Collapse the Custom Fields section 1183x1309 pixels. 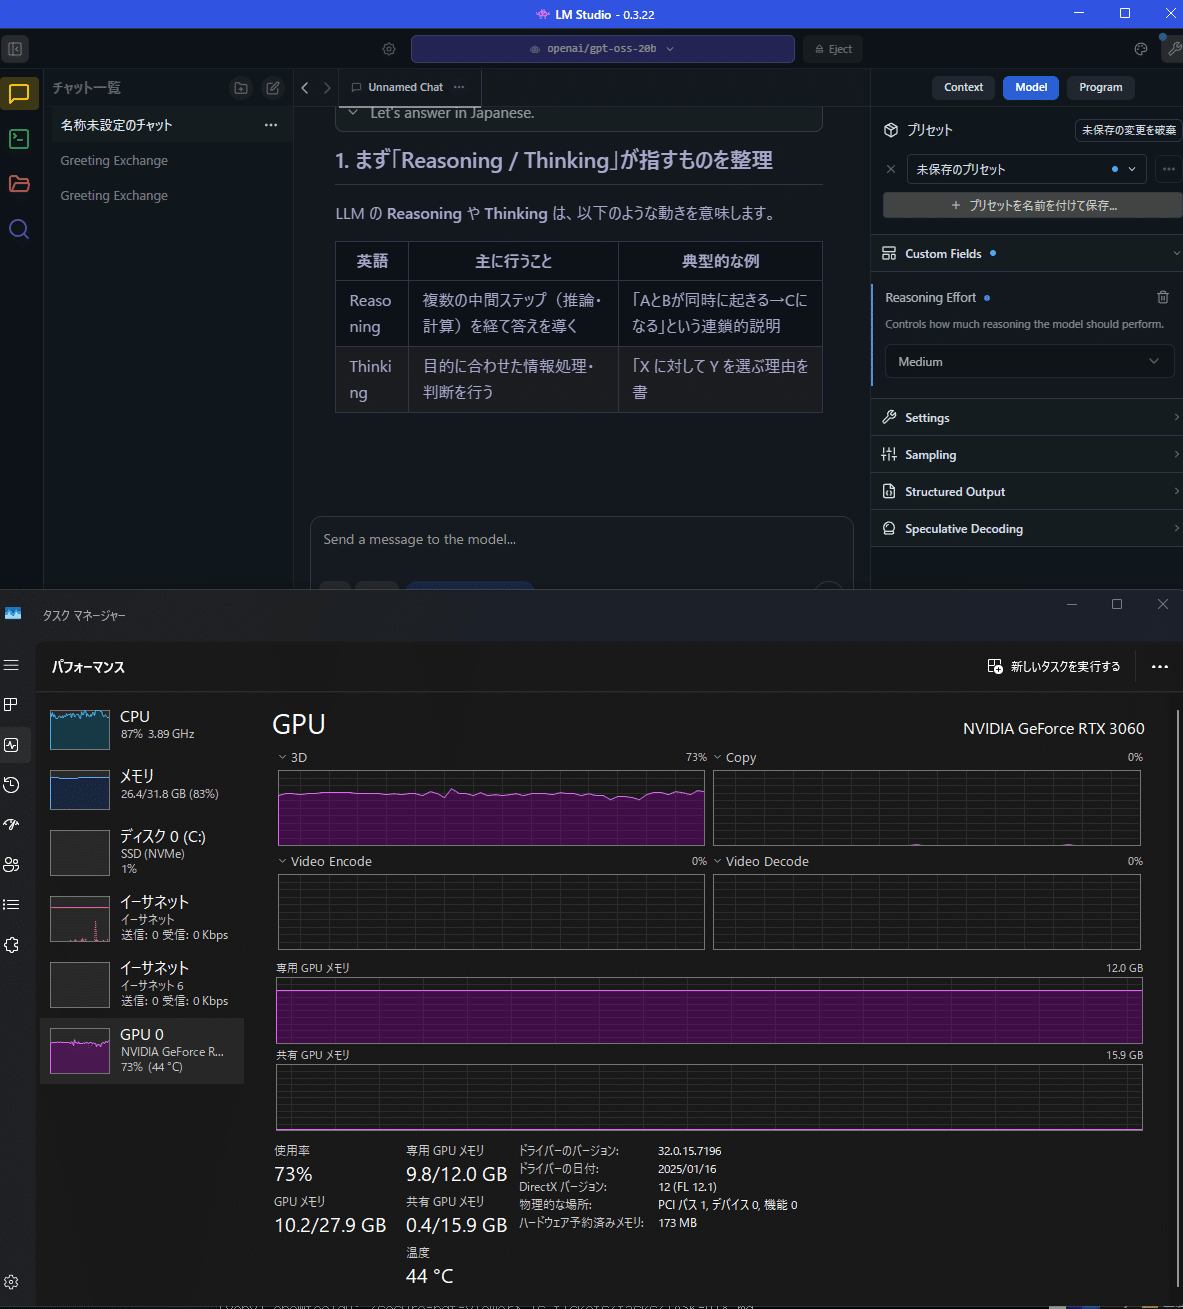click(1027, 254)
